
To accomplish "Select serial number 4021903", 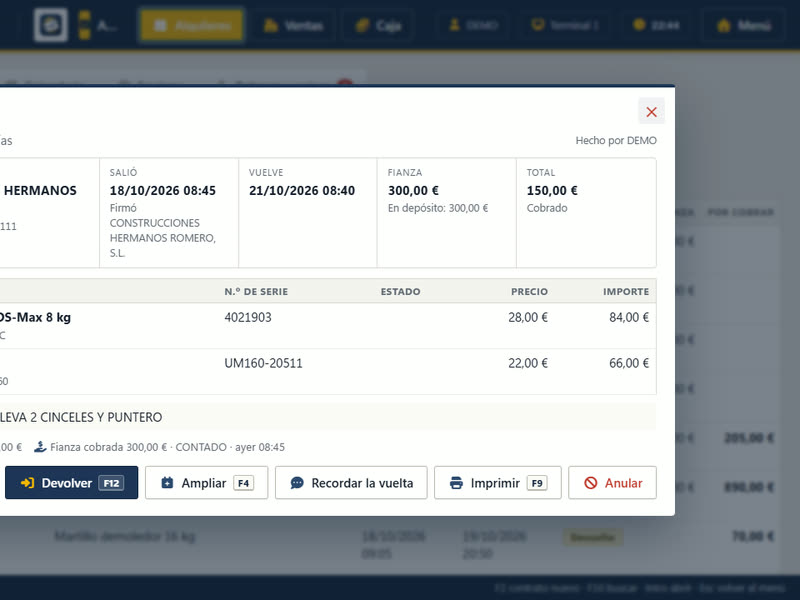I will coord(248,317).
